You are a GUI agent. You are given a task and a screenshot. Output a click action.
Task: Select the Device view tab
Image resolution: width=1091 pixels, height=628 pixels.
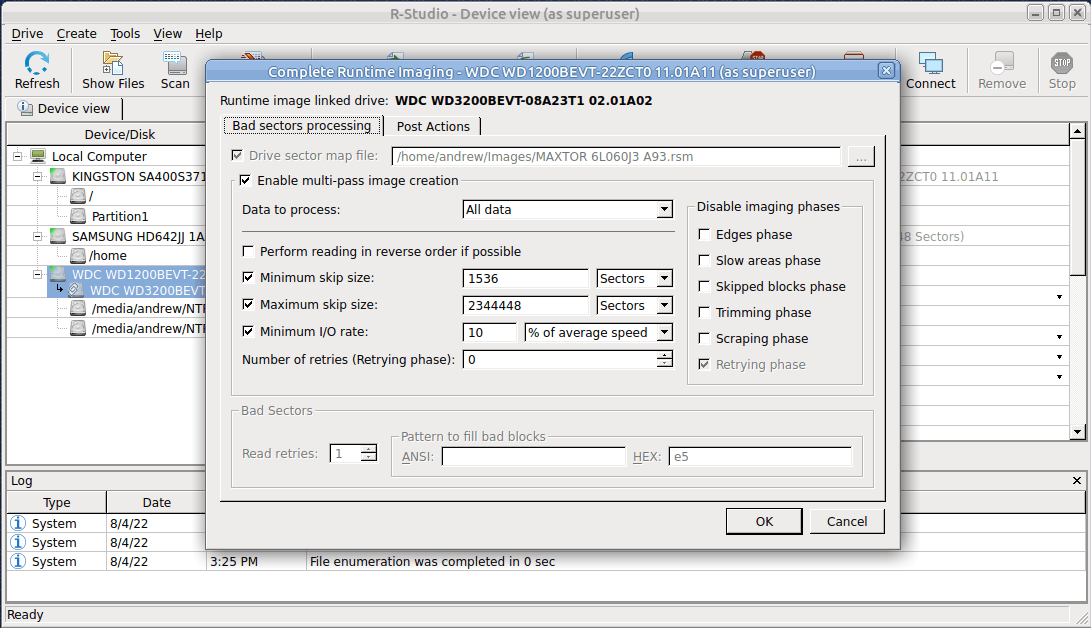[64, 108]
